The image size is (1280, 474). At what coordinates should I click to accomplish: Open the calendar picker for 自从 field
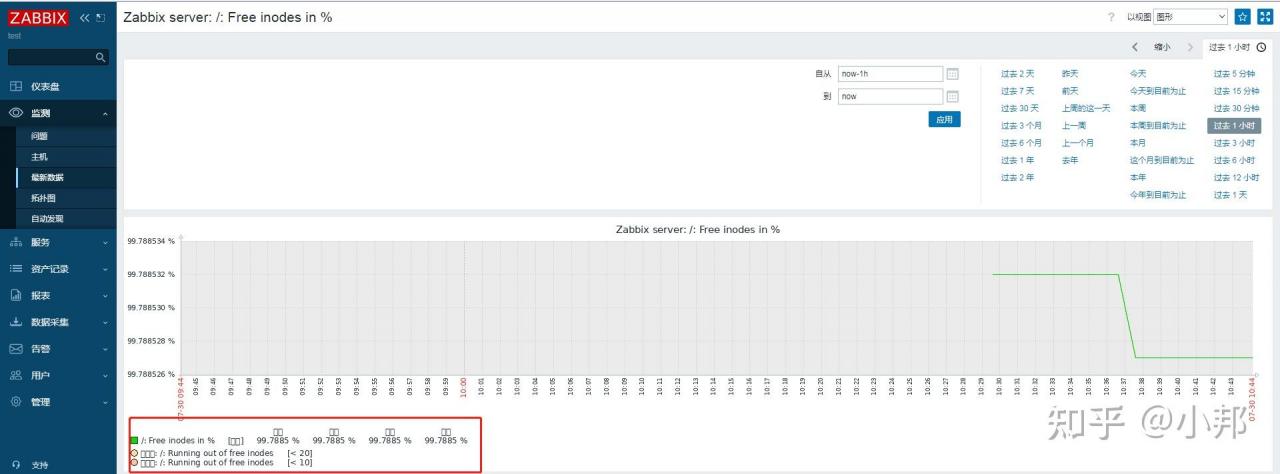point(952,74)
